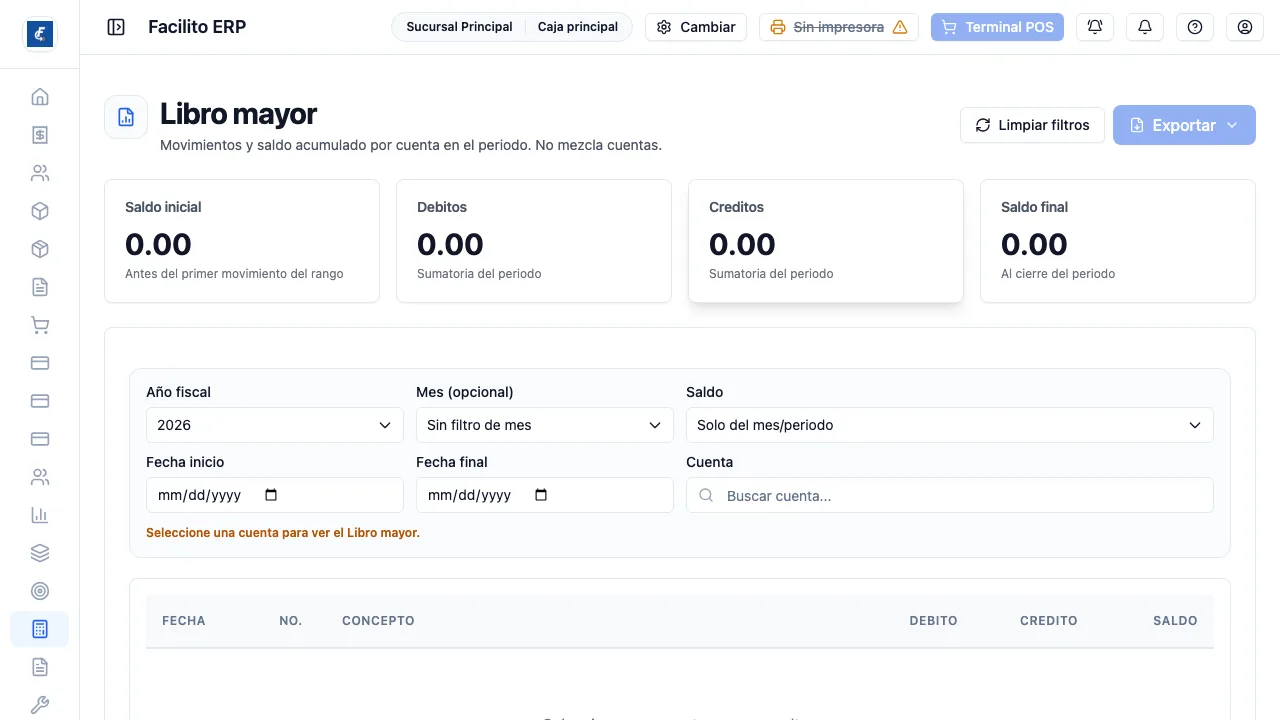Click the ringing bell alerts icon
The height and width of the screenshot is (720, 1280).
(x=1095, y=27)
